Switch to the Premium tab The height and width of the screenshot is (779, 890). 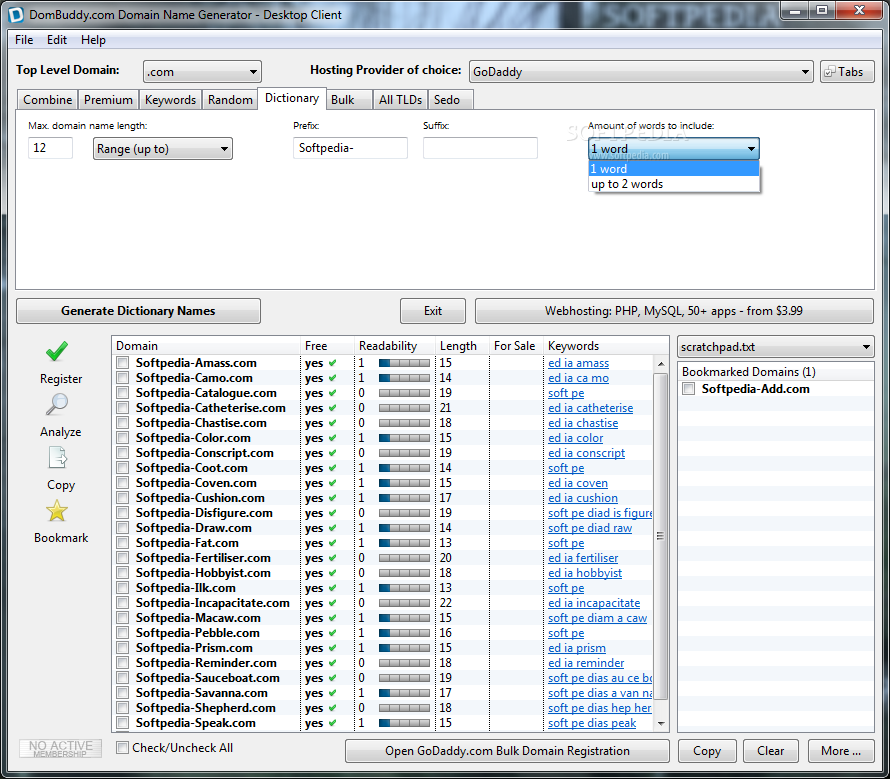click(x=108, y=99)
